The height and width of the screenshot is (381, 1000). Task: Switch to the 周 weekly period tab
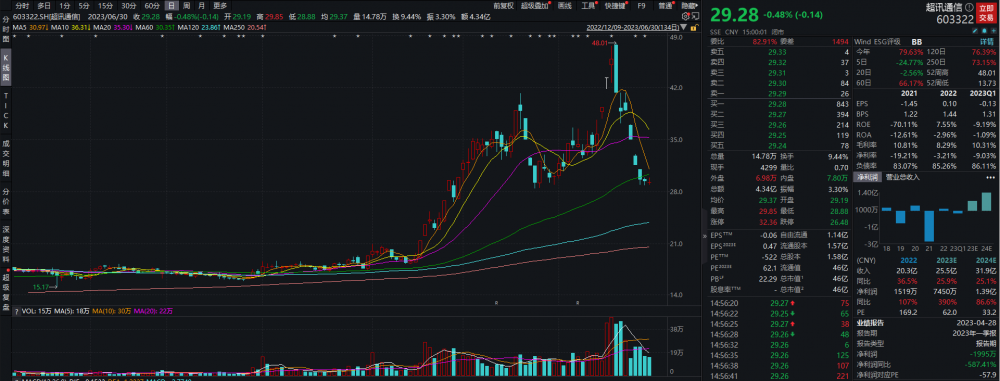tap(186, 5)
